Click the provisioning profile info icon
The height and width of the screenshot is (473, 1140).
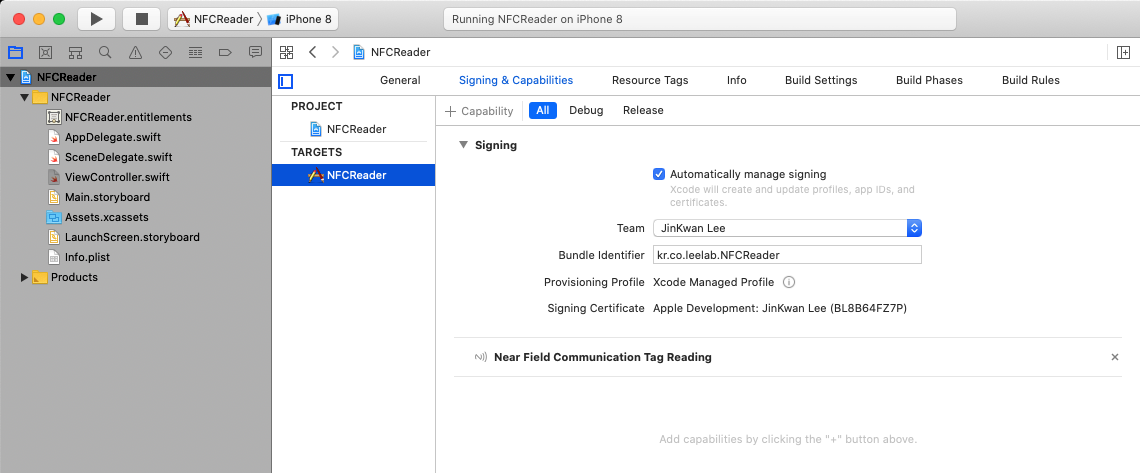pos(789,282)
